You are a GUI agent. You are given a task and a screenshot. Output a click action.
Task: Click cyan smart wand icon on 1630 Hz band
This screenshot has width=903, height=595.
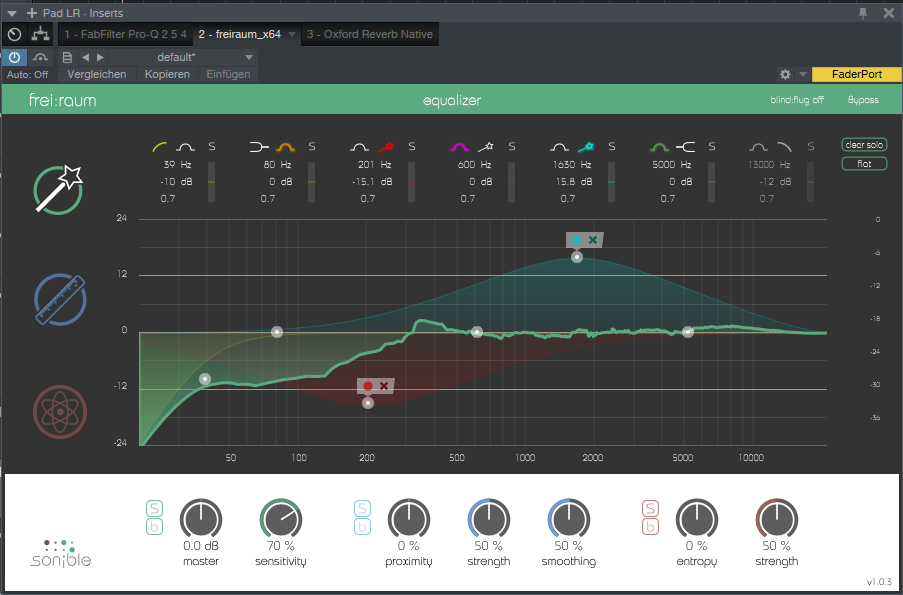[586, 147]
